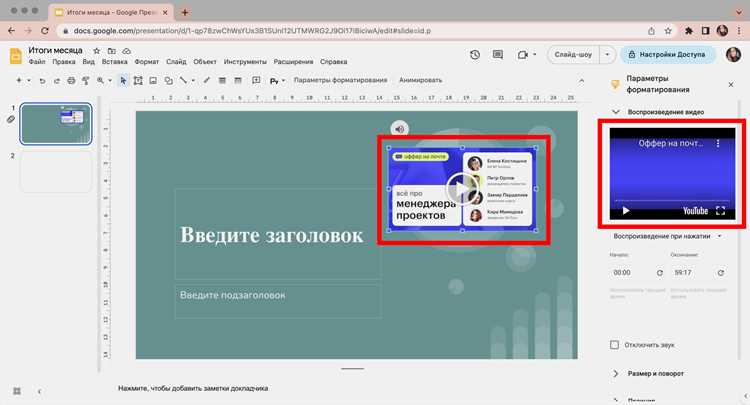Open the video call options arrow
Viewport: 750px width, 405px height.
tap(534, 55)
